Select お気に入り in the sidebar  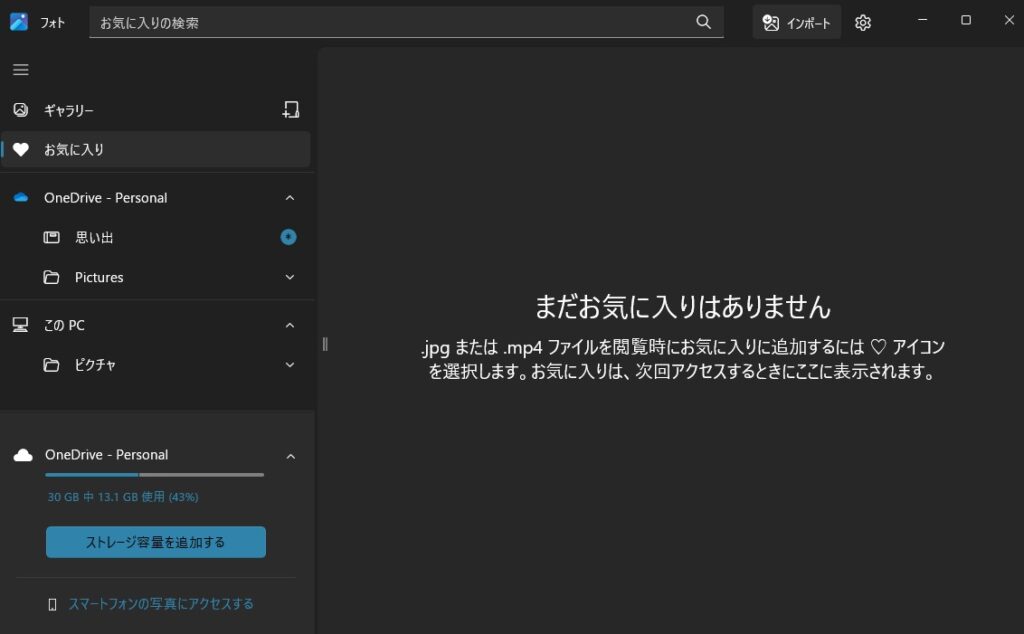(x=74, y=149)
